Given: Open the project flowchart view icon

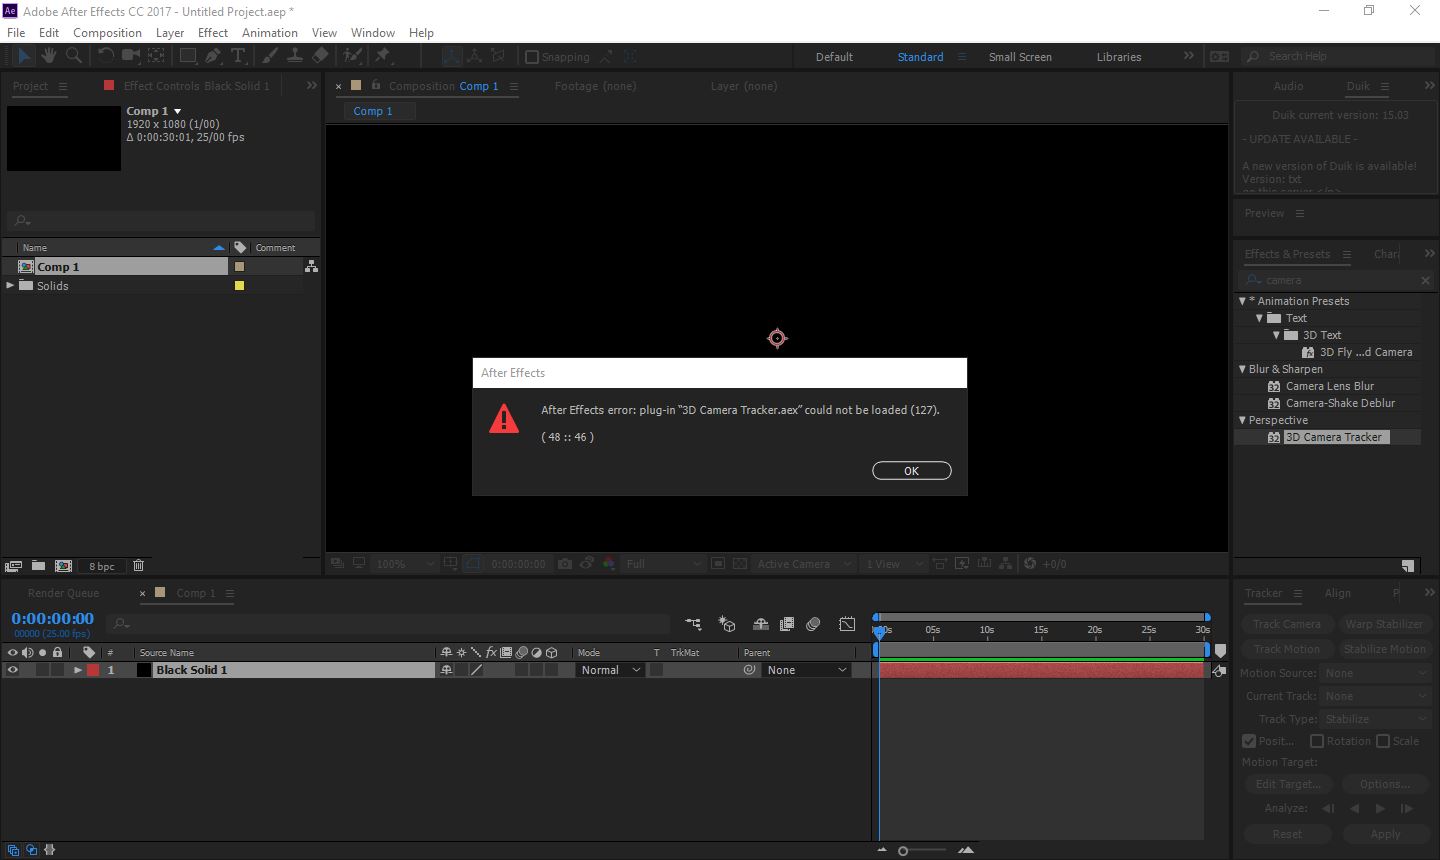Looking at the screenshot, I should (311, 266).
